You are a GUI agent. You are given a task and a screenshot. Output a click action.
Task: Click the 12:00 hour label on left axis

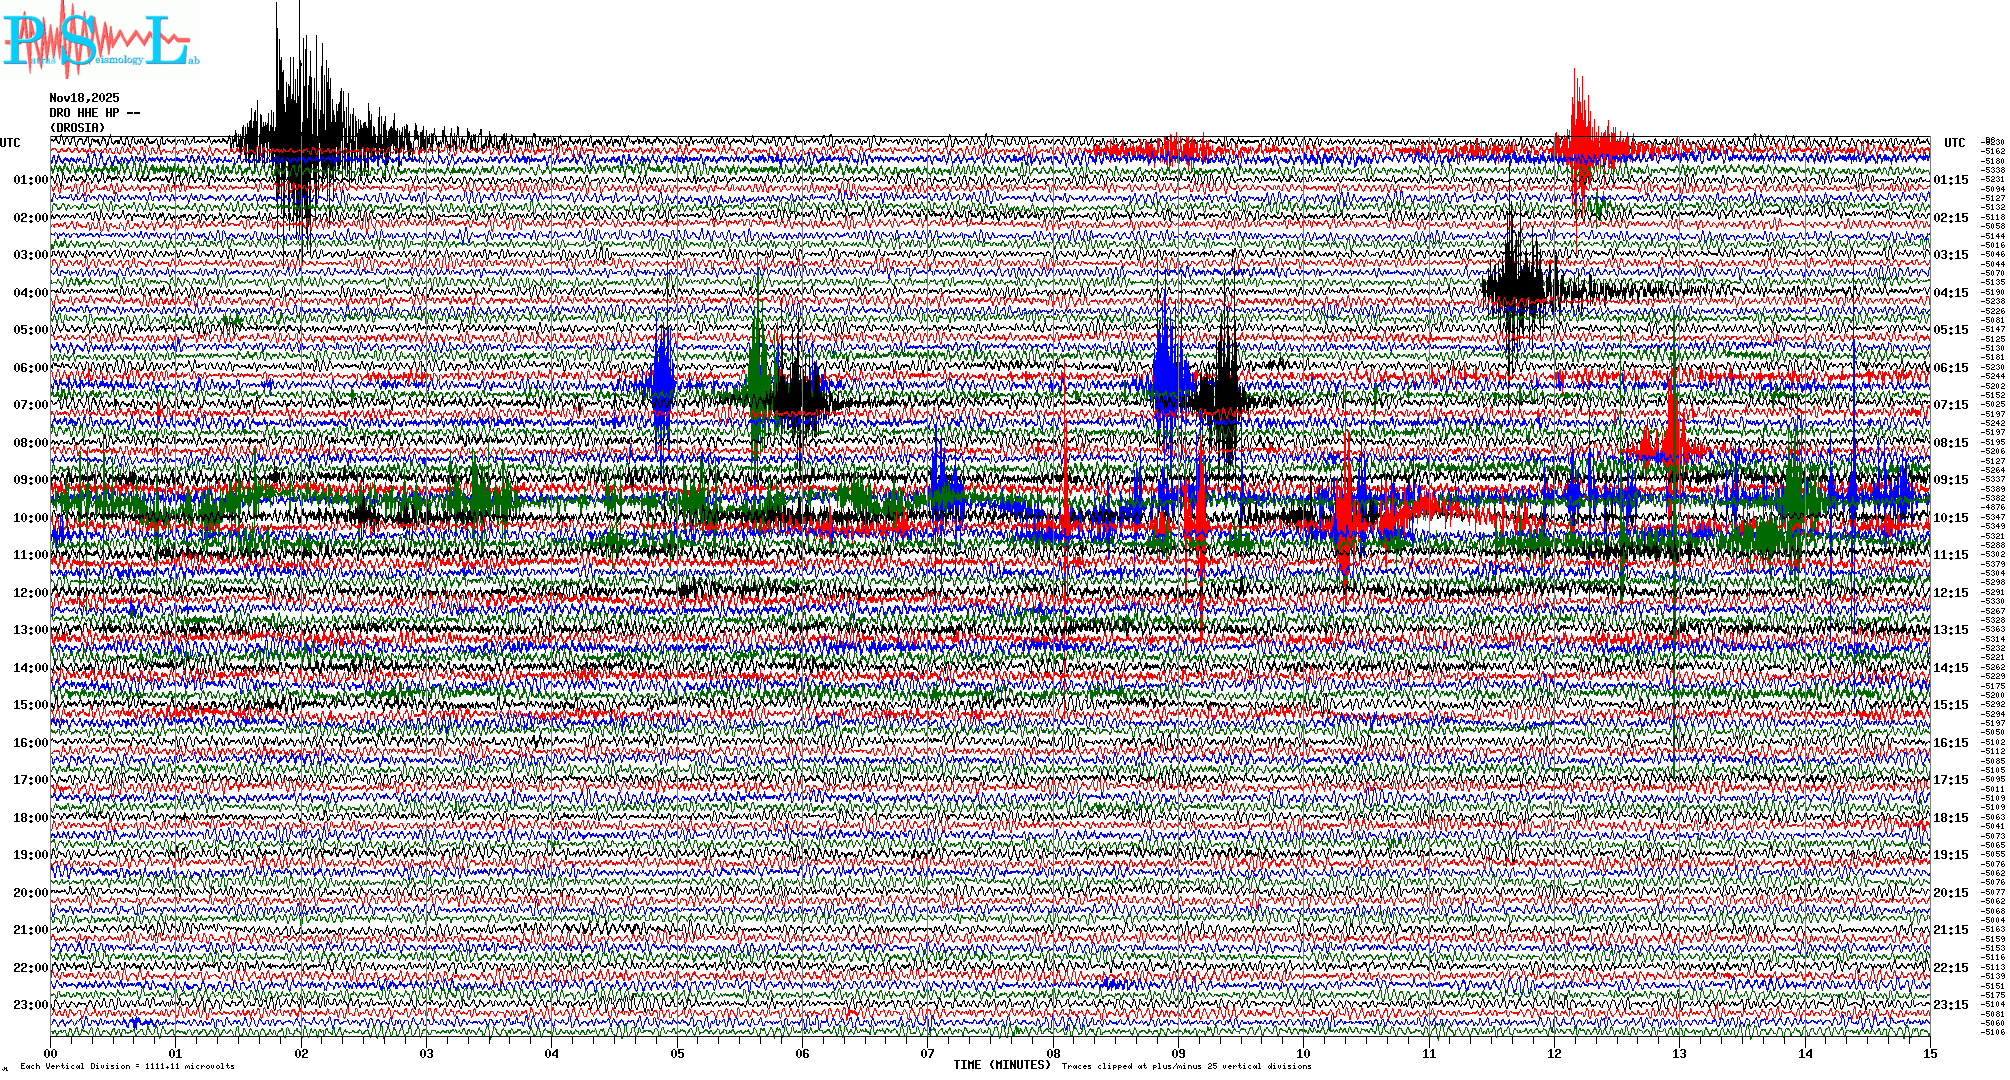(30, 593)
